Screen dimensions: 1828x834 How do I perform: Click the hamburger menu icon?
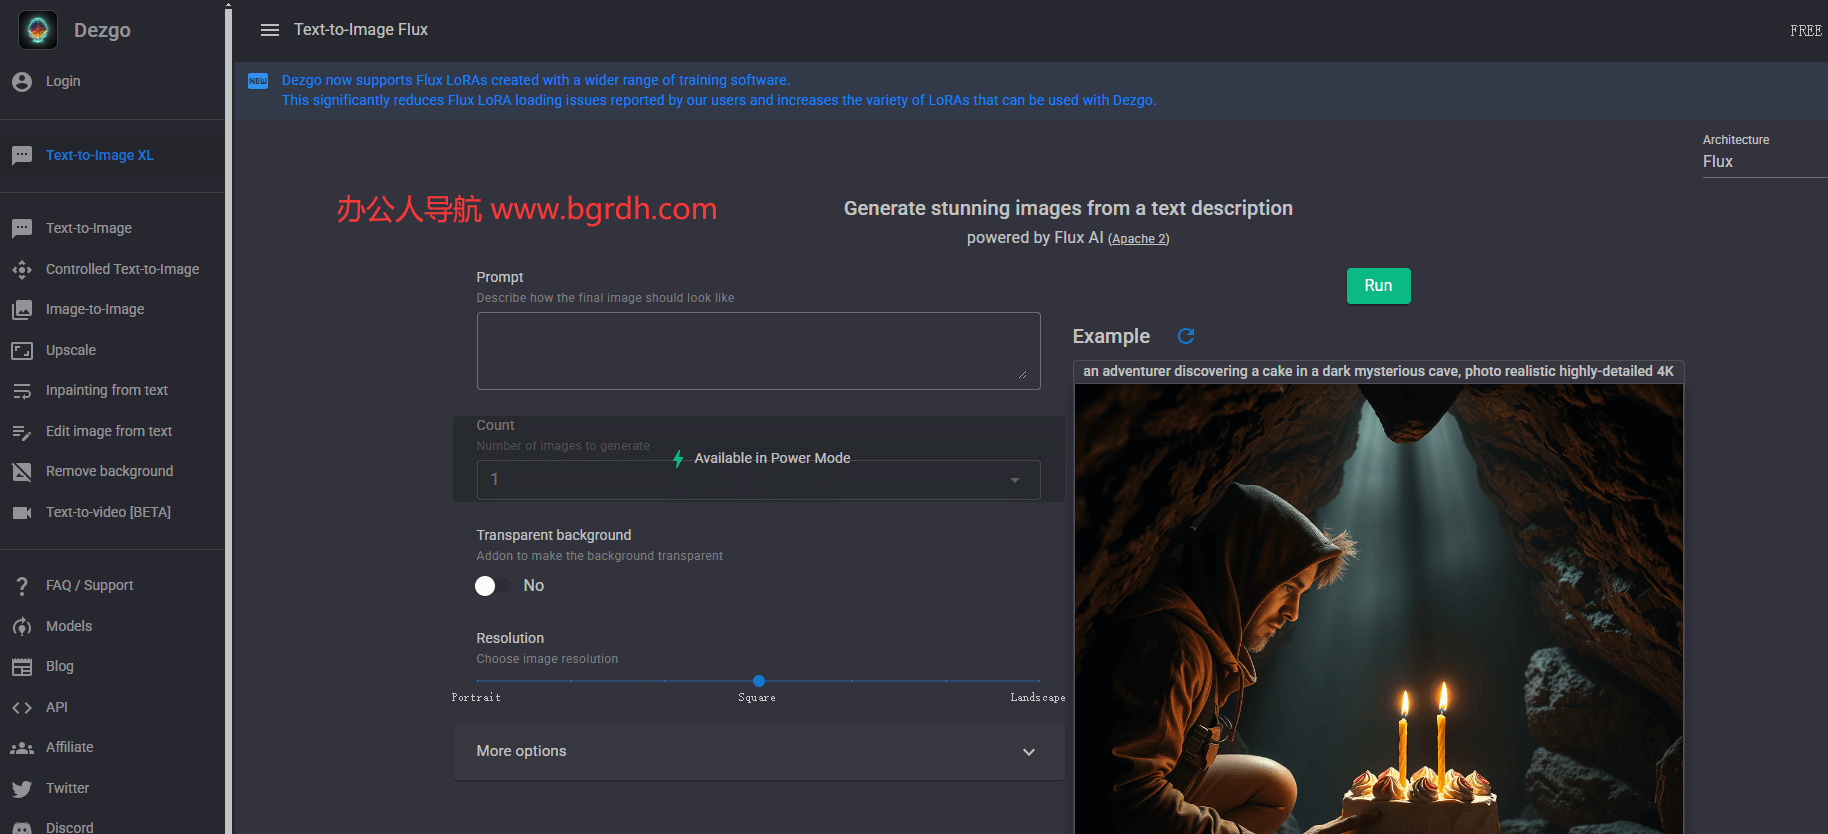tap(269, 30)
